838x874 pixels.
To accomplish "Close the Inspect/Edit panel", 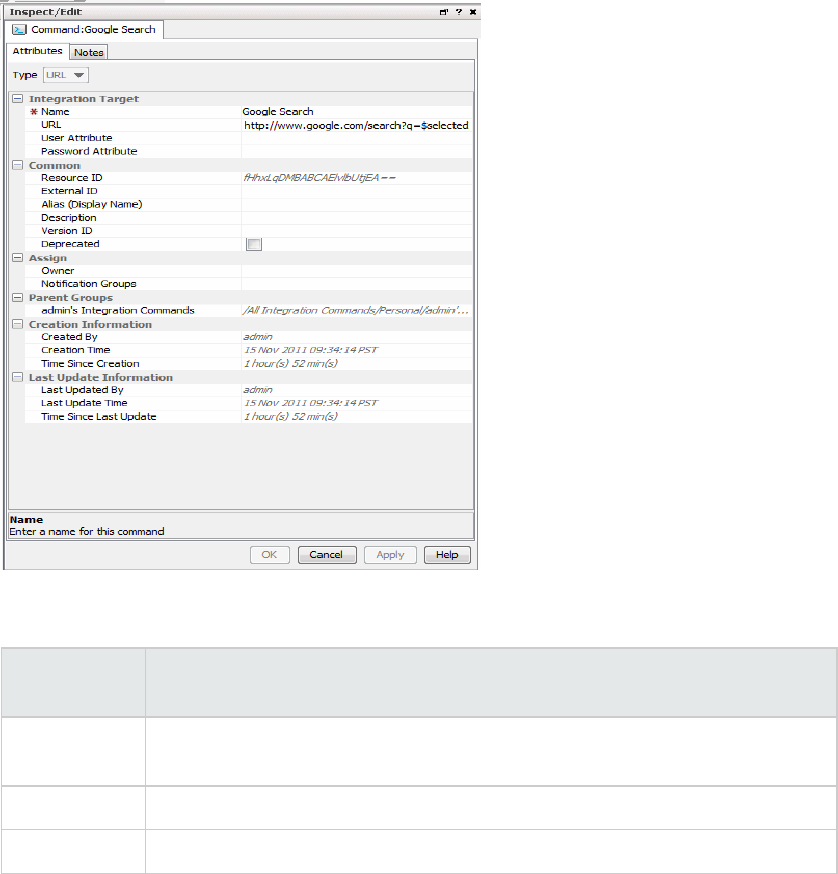I will 473,12.
